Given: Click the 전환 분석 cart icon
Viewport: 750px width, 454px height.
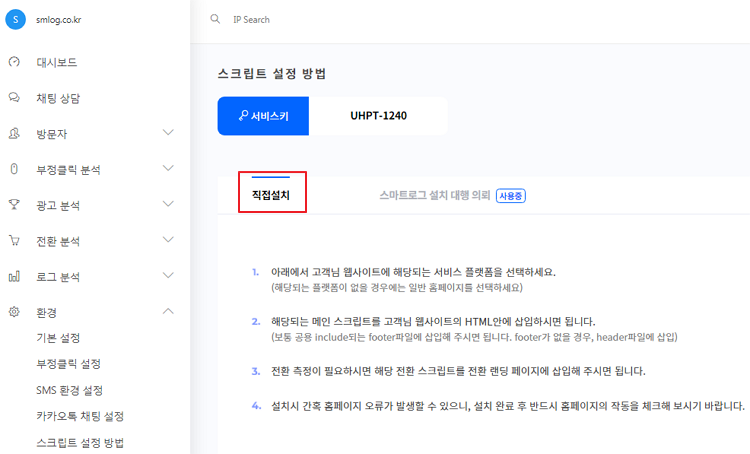Looking at the screenshot, I should click(14, 240).
